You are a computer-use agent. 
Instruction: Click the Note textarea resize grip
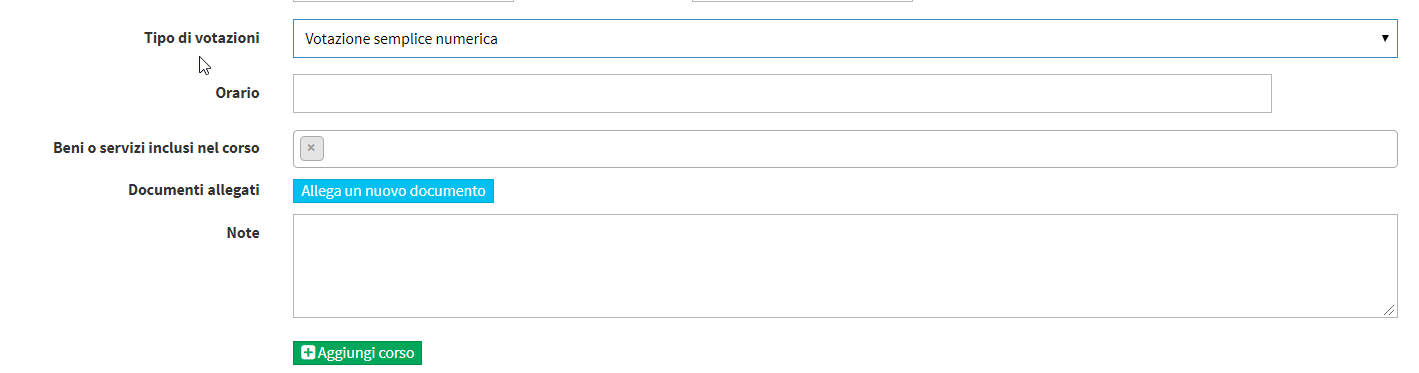[1390, 311]
